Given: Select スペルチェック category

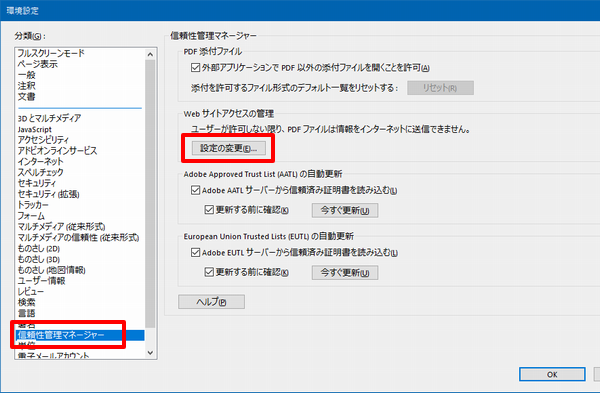Looking at the screenshot, I should tap(40, 172).
